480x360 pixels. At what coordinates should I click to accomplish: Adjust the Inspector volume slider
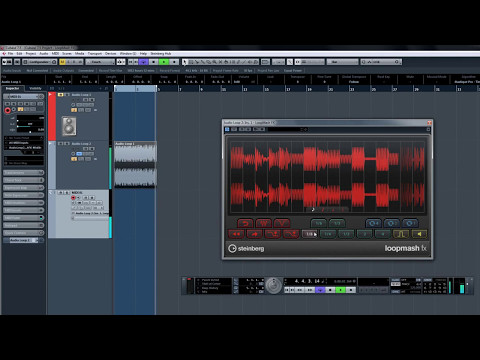tap(30, 118)
